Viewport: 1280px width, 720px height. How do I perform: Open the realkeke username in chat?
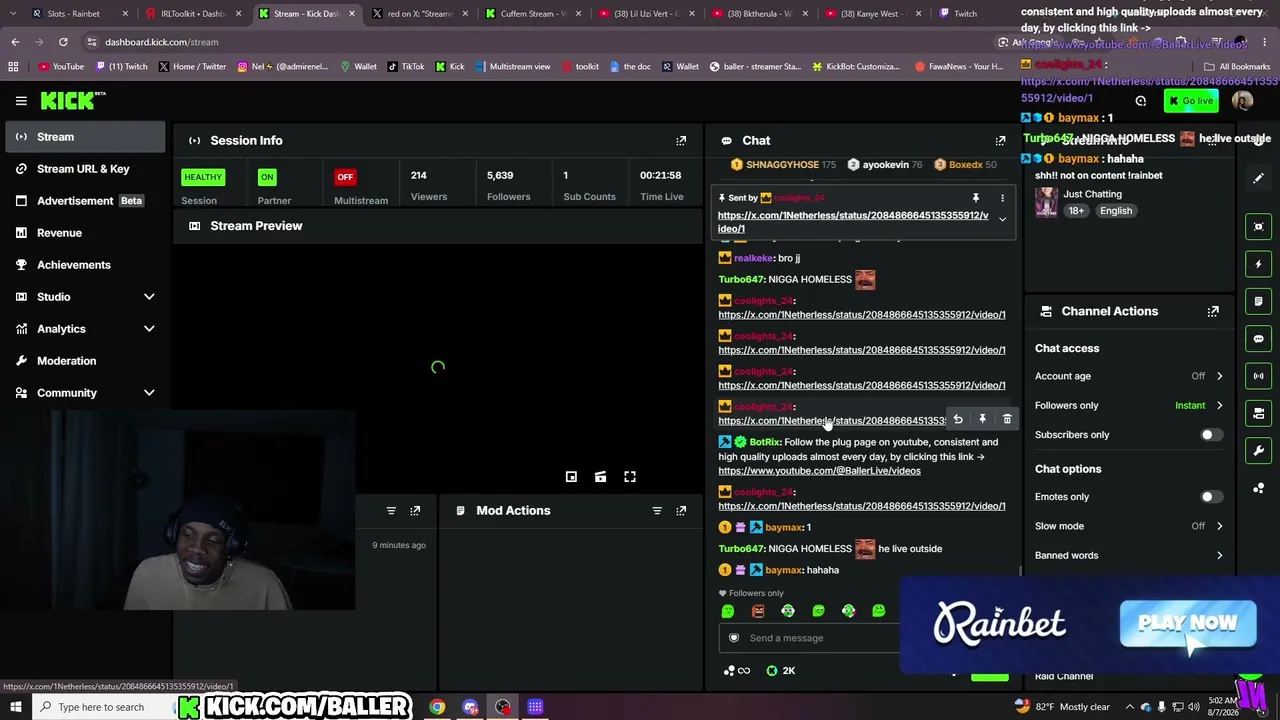click(x=753, y=258)
